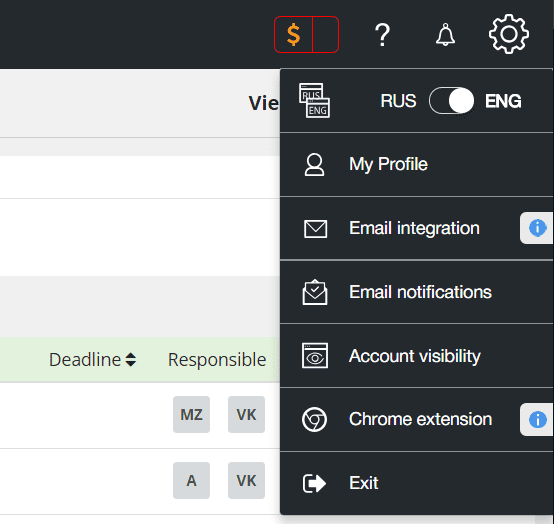554x524 pixels.
Task: Sort by Deadline using the arrows
Action: [x=131, y=360]
